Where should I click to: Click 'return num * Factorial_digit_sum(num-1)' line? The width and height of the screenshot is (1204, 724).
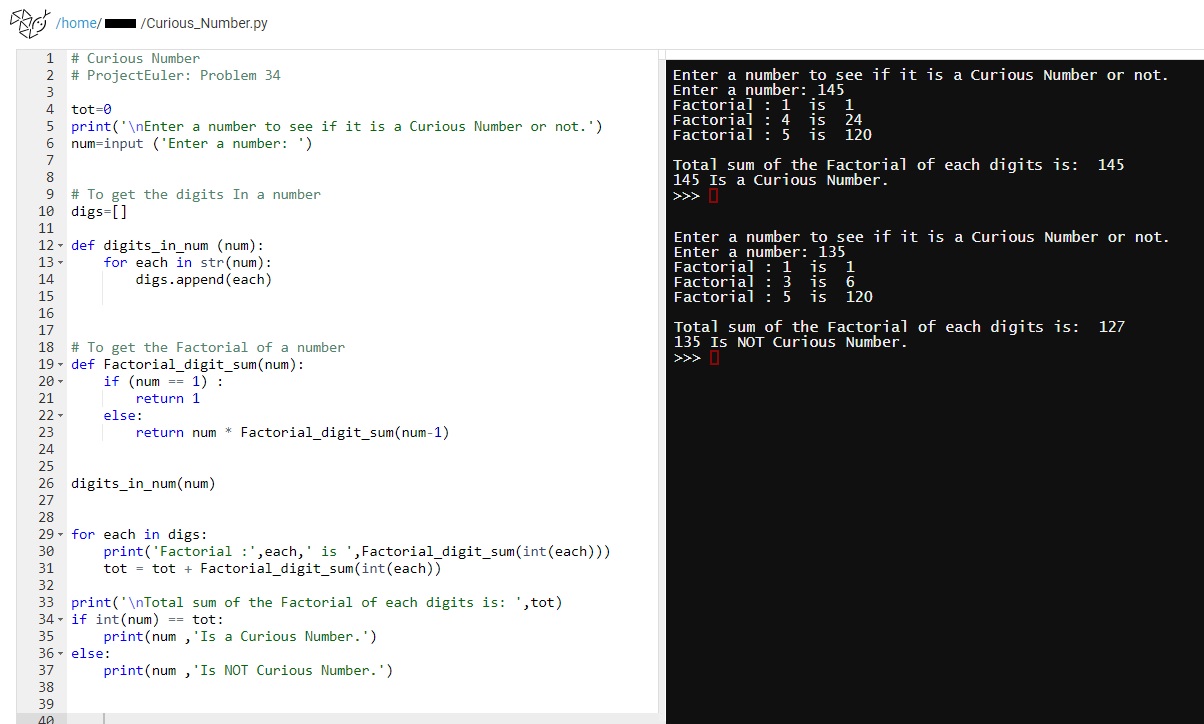pyautogui.click(x=293, y=432)
